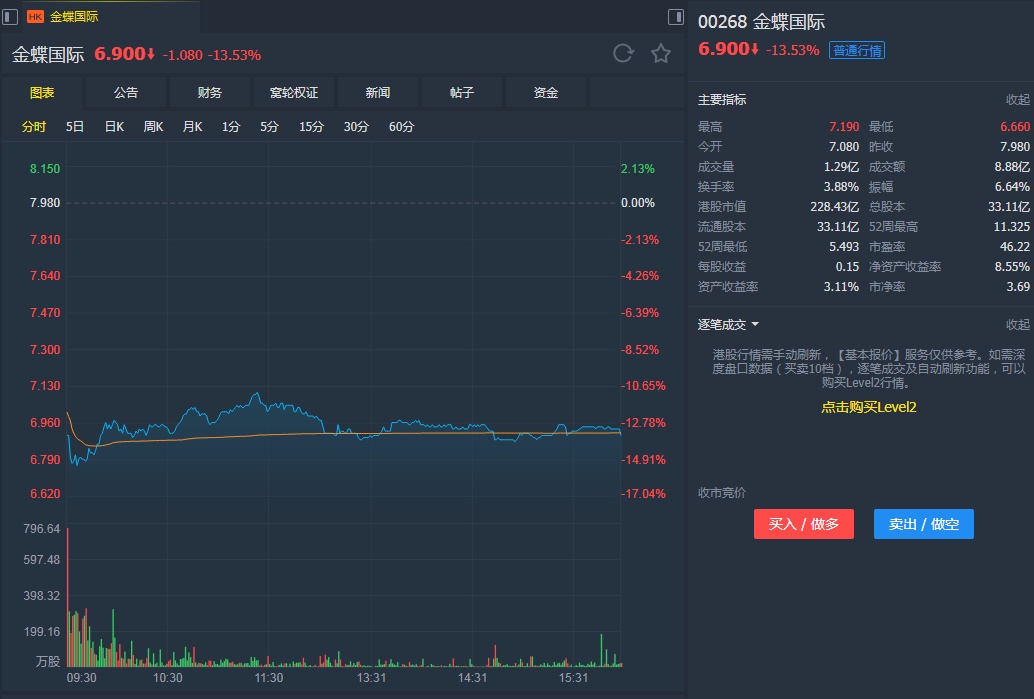This screenshot has width=1034, height=699.
Task: Click the 金蝶国际 window tab
Action: [x=74, y=17]
